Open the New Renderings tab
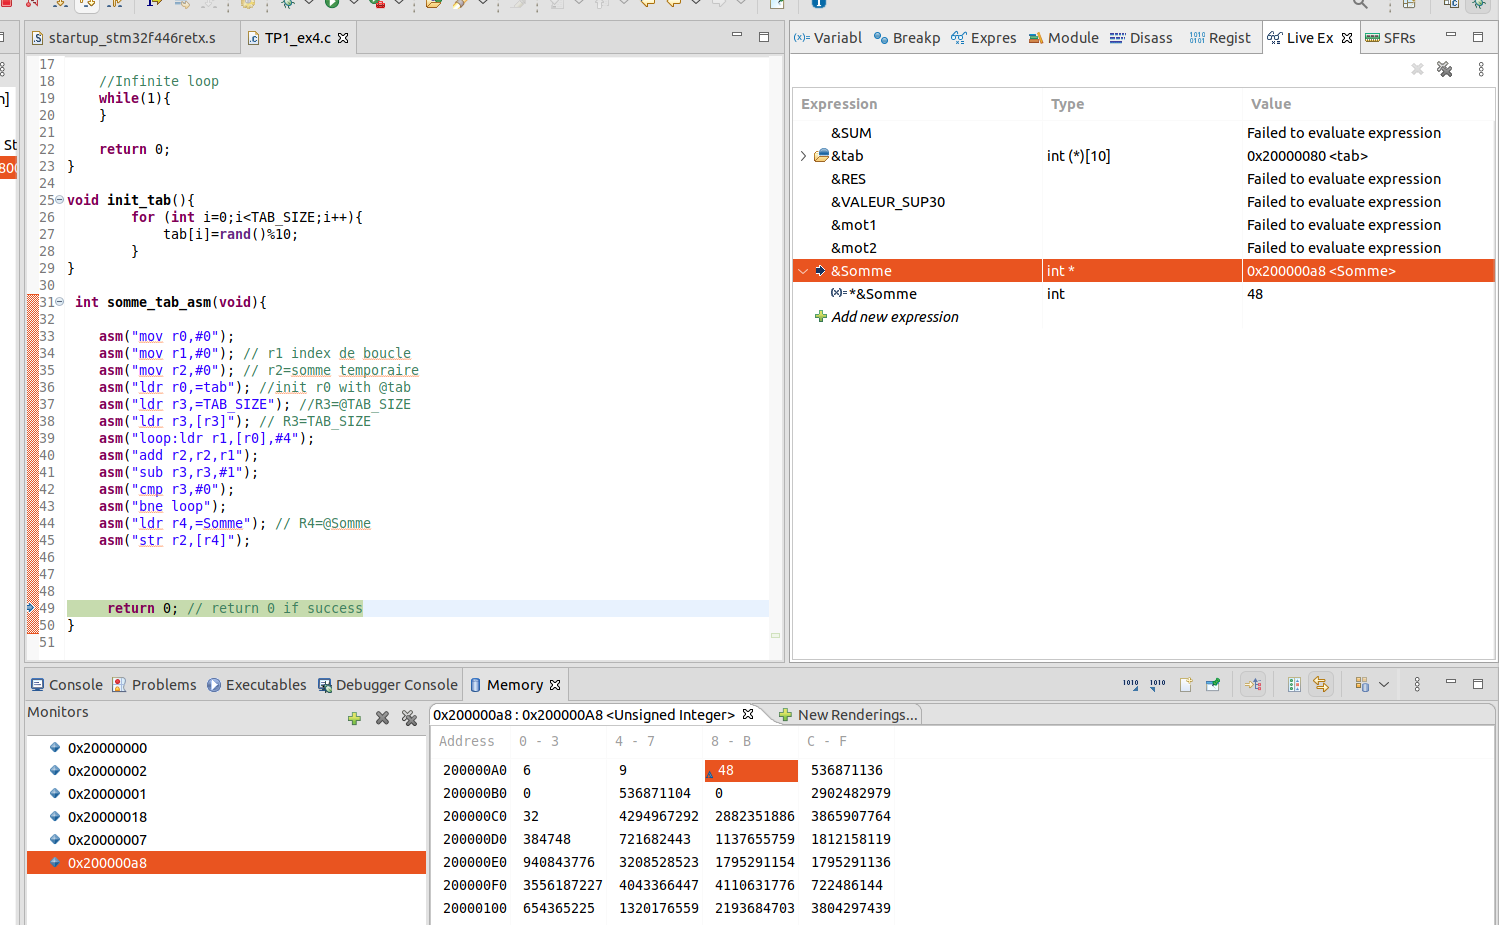The image size is (1499, 925). click(x=856, y=715)
